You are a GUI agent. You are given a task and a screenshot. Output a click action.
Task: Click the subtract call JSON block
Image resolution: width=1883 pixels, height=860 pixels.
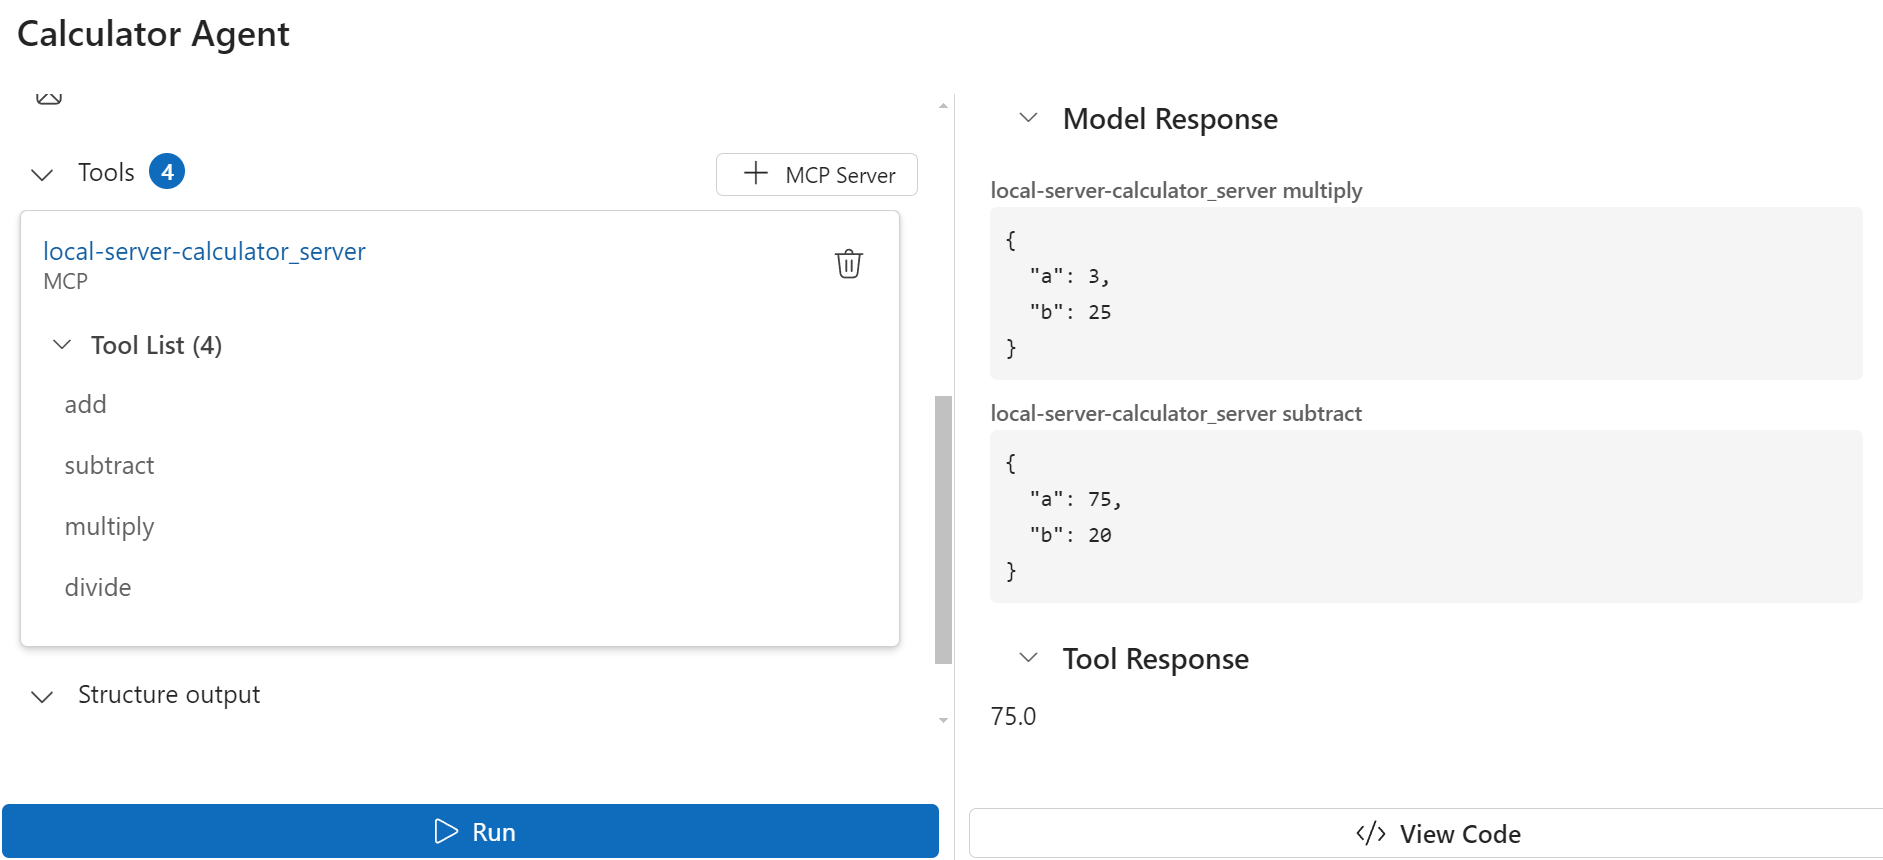1426,516
